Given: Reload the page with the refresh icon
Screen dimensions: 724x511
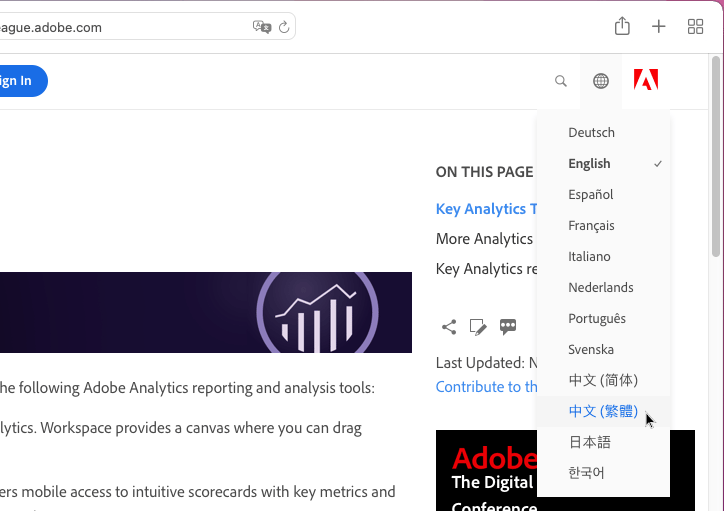Looking at the screenshot, I should coord(284,27).
